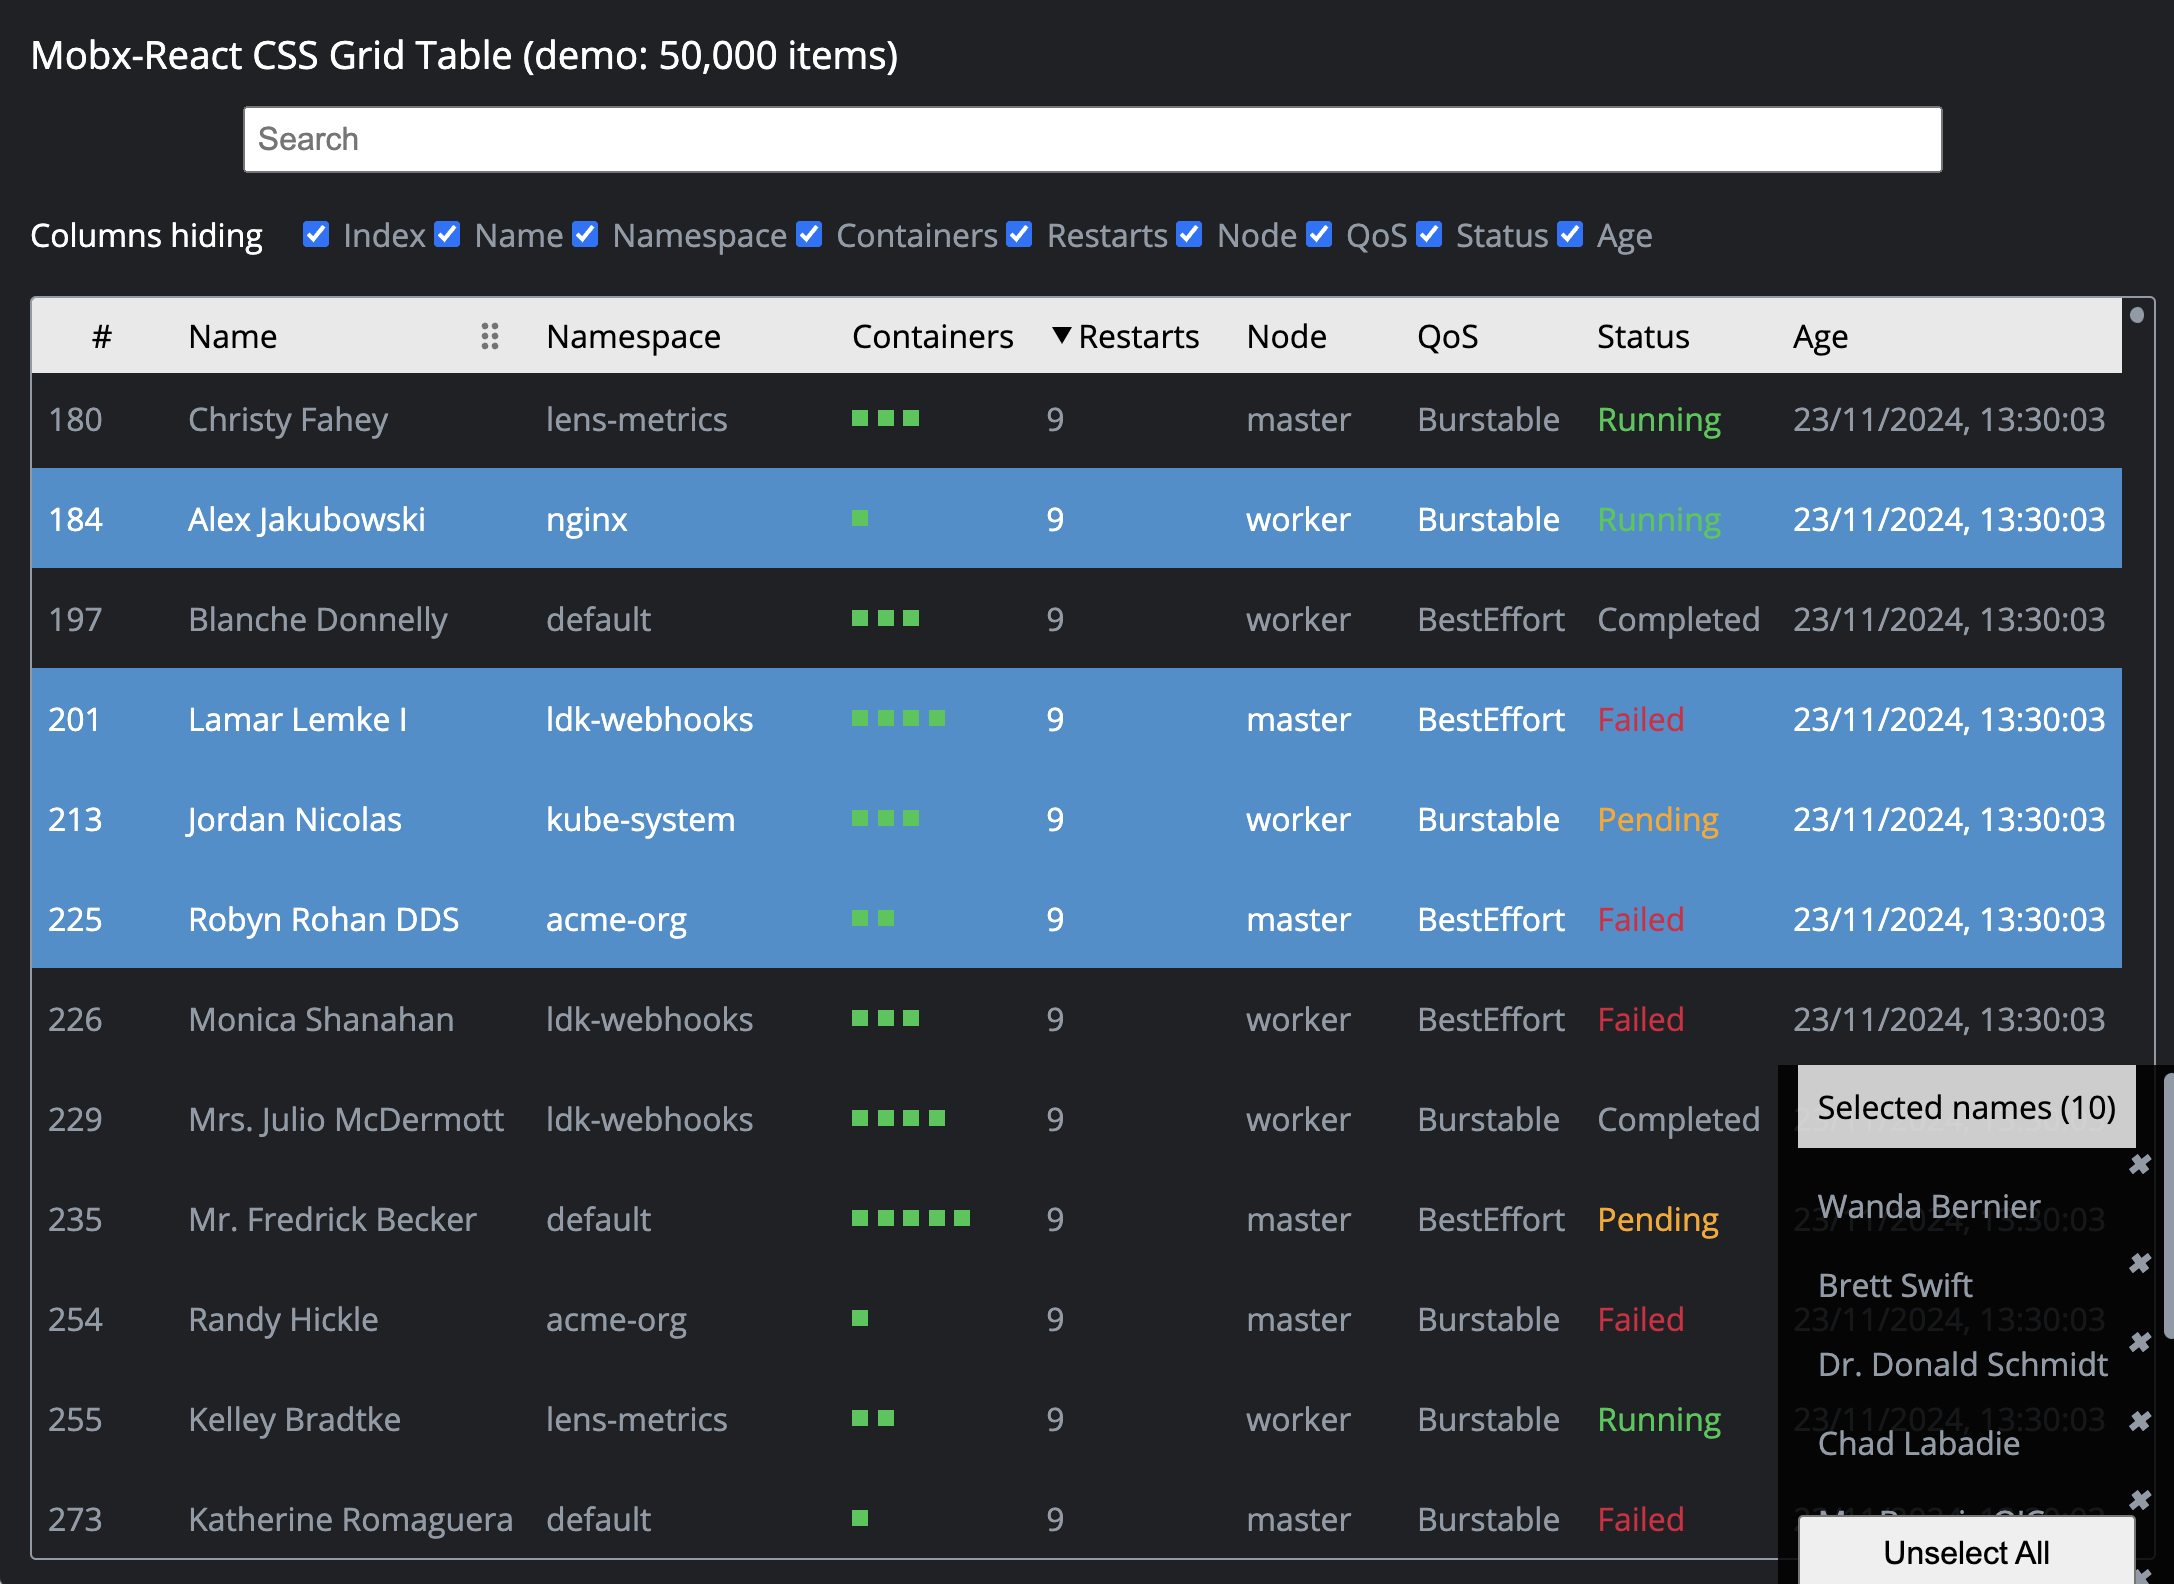
Task: Click the green container square for nginx row
Action: 860,518
